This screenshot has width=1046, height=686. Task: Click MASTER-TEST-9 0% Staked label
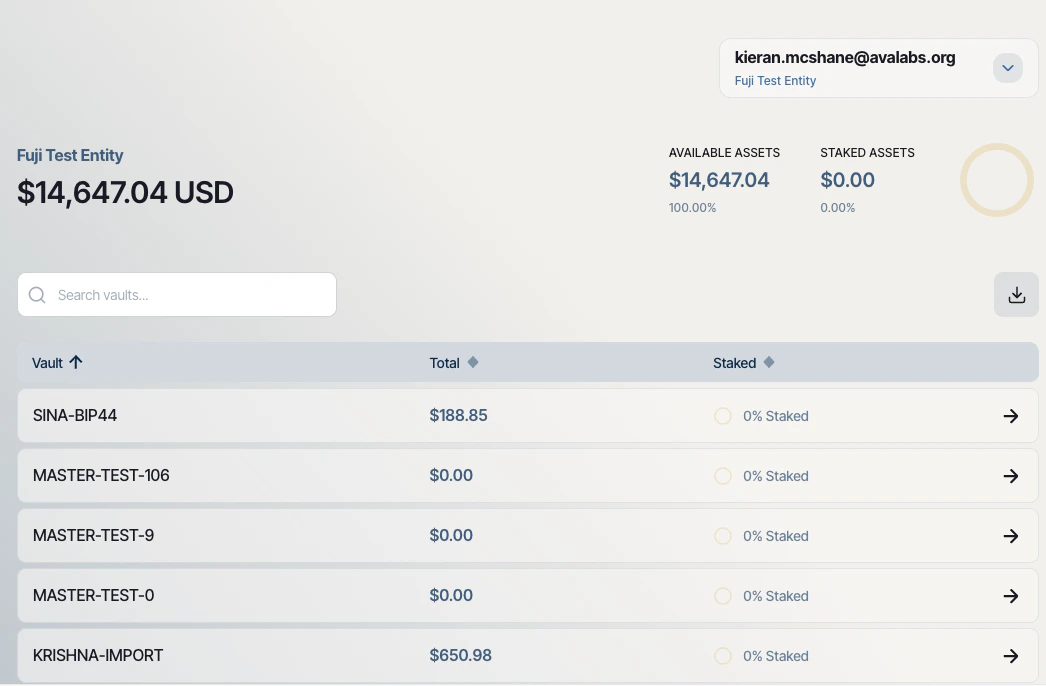(776, 537)
